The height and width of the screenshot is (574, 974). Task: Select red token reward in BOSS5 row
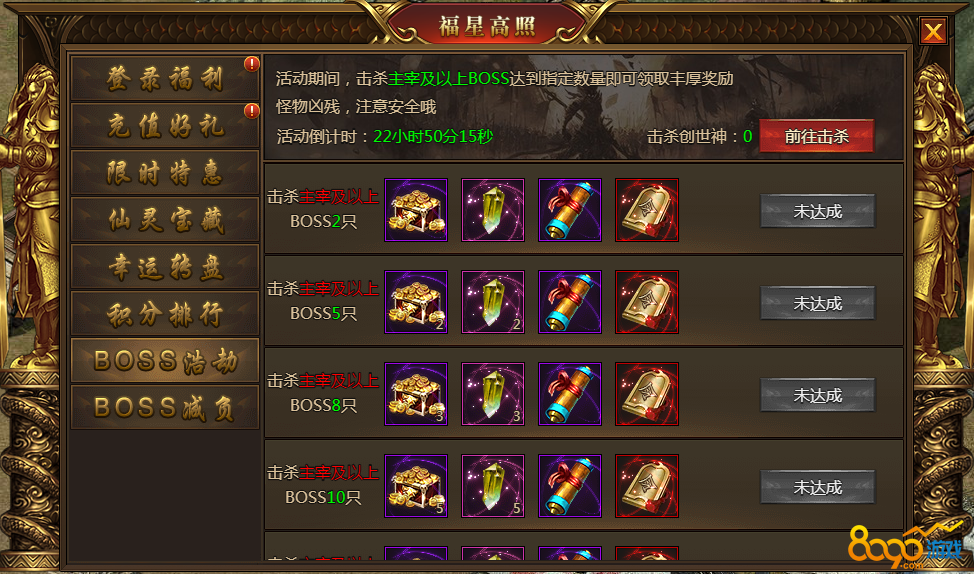coord(647,302)
